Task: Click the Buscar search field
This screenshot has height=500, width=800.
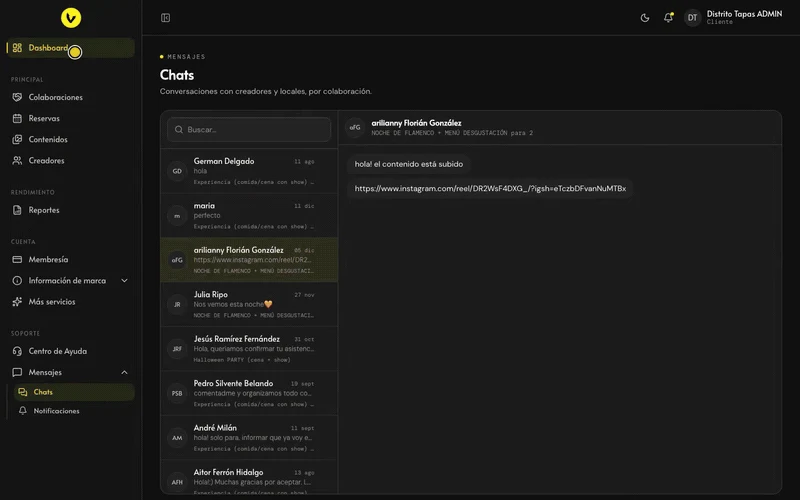Action: [249, 130]
